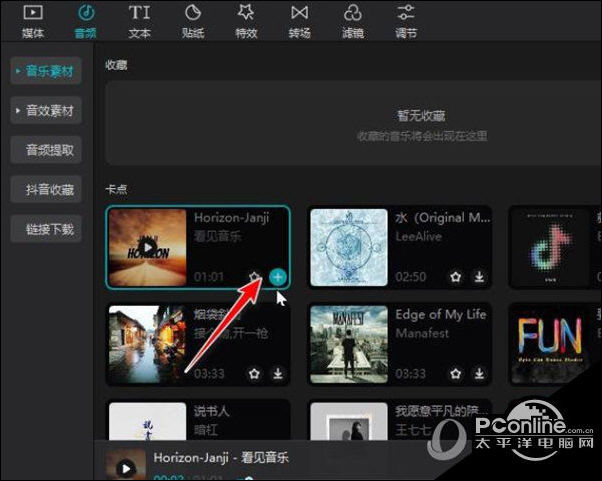The width and height of the screenshot is (602, 481).
Task: Select the 水 (Original M... title text
Action: (x=443, y=218)
